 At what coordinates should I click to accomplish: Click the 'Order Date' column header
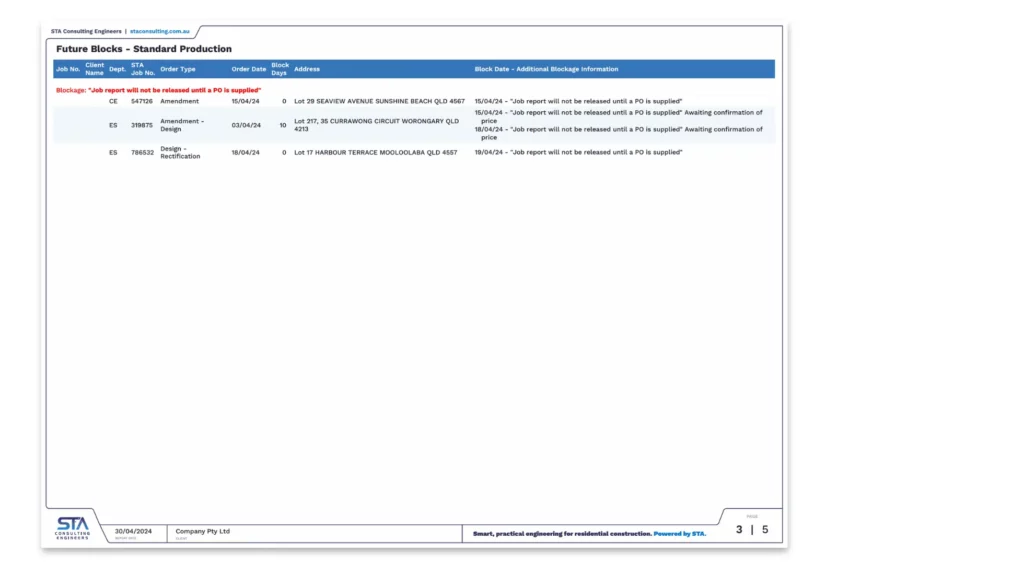point(249,69)
